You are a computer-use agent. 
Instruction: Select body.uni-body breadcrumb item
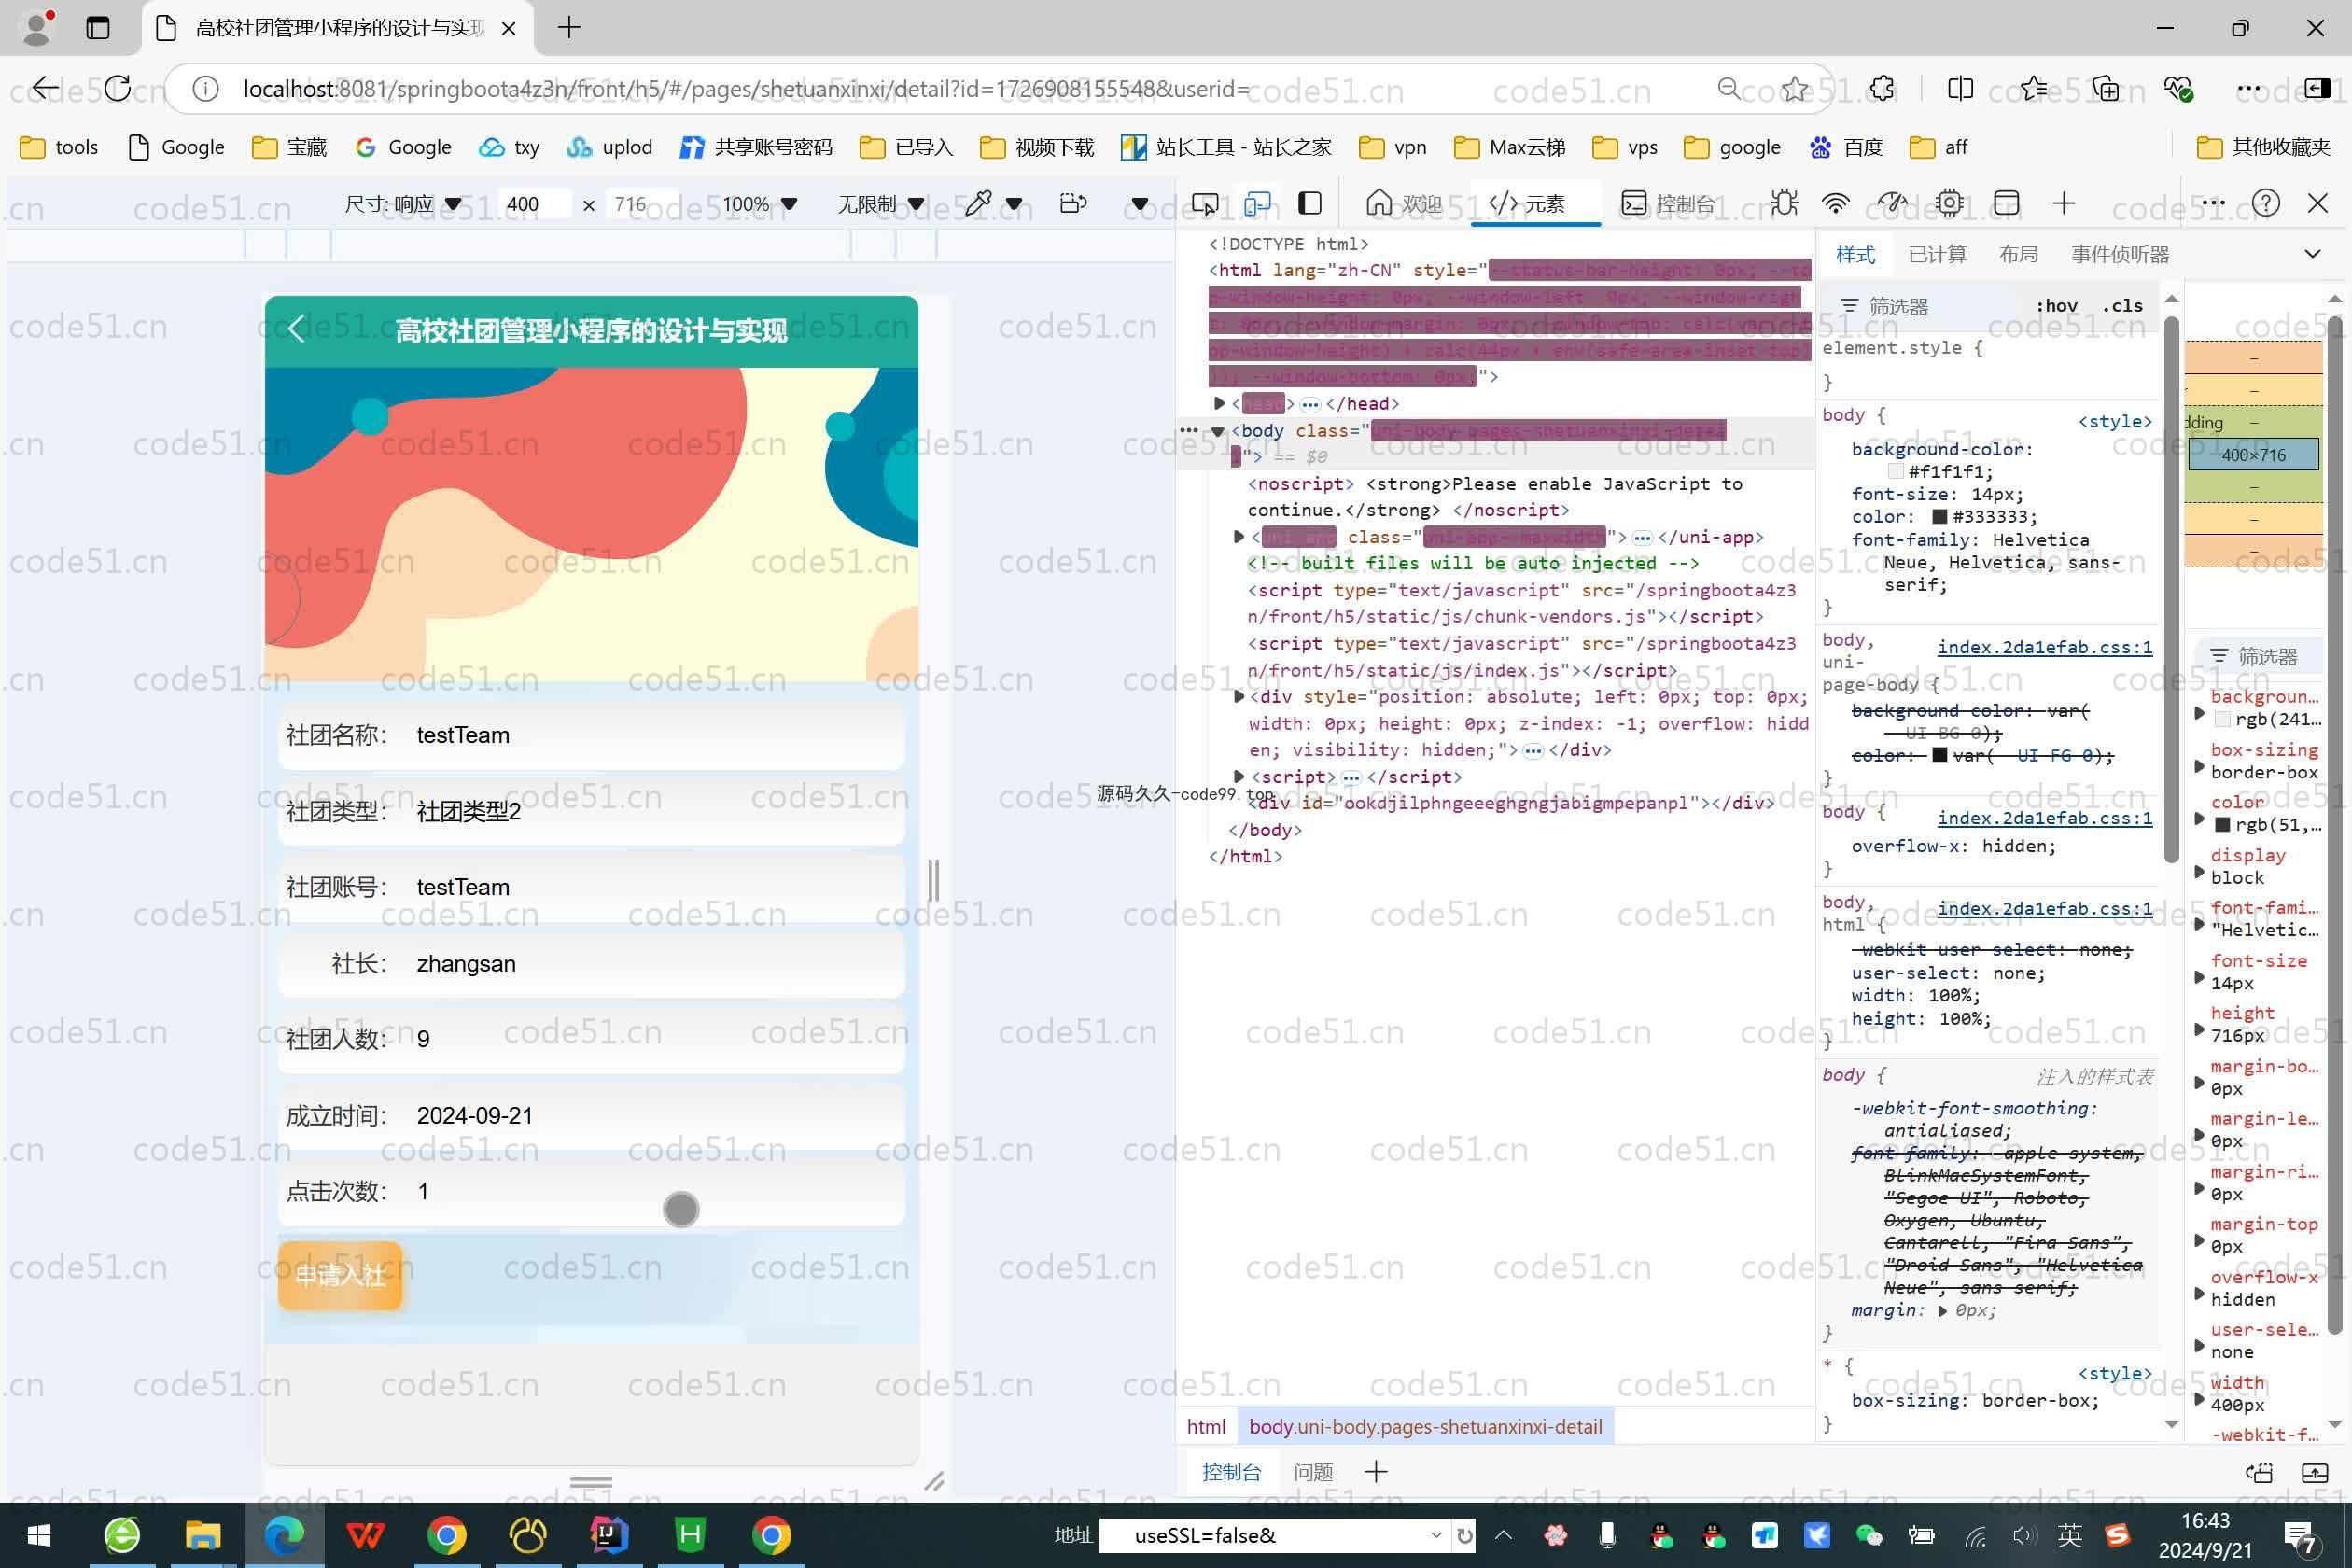click(1425, 1427)
